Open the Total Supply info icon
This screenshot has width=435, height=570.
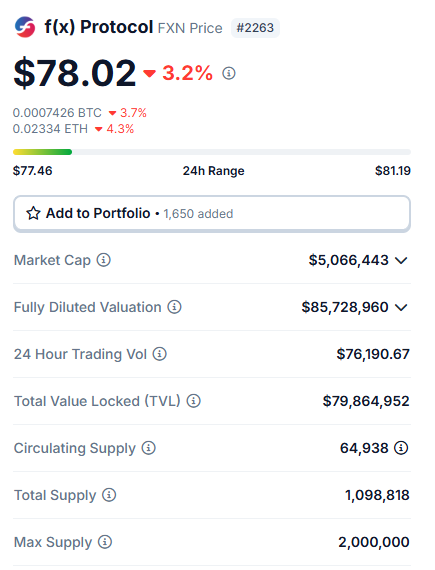pyautogui.click(x=109, y=495)
